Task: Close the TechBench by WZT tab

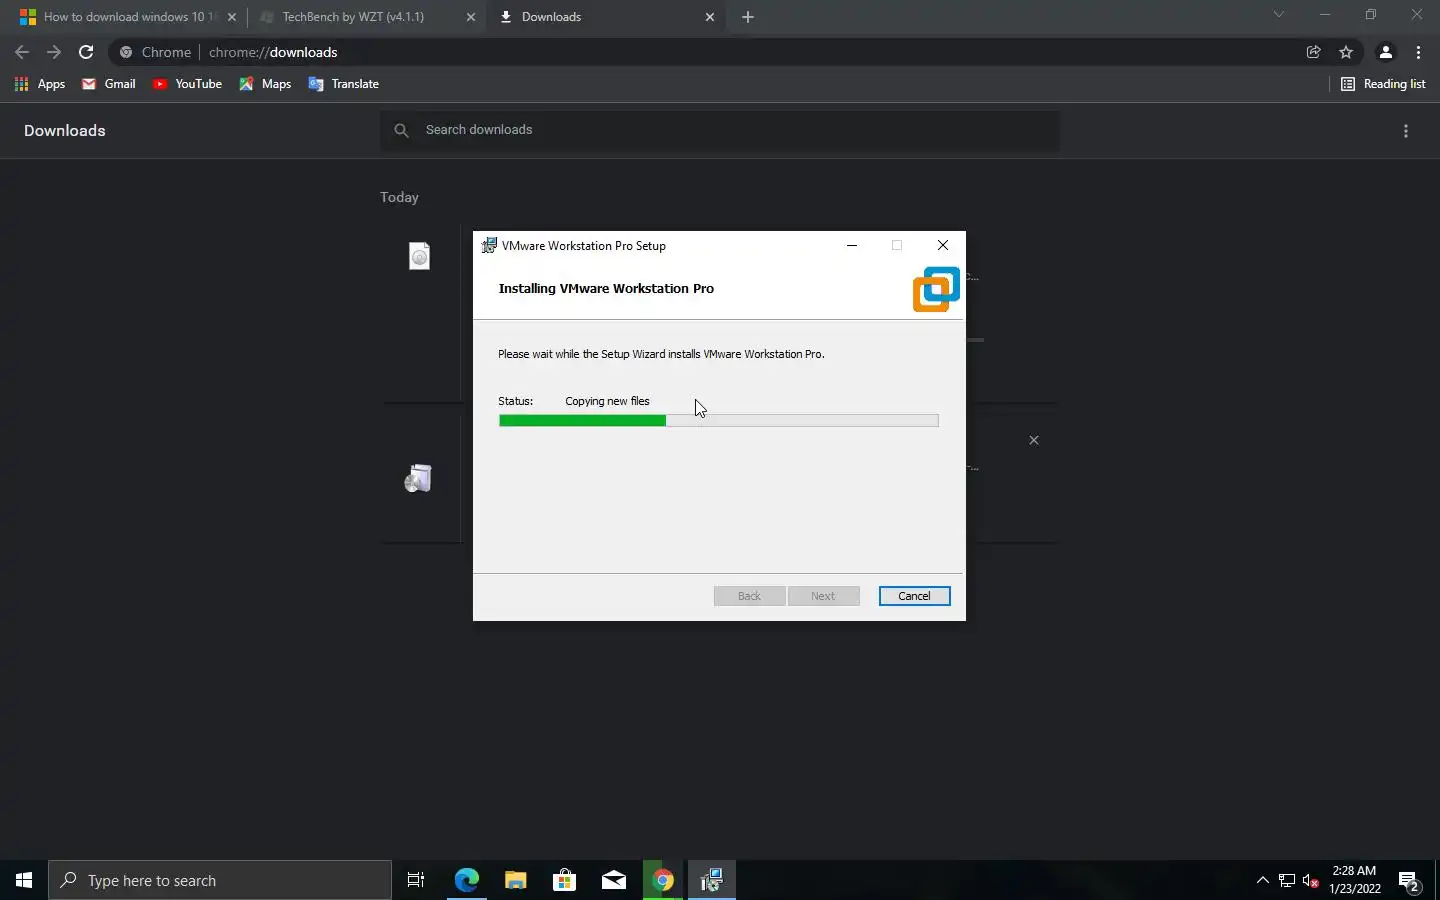Action: tap(471, 17)
